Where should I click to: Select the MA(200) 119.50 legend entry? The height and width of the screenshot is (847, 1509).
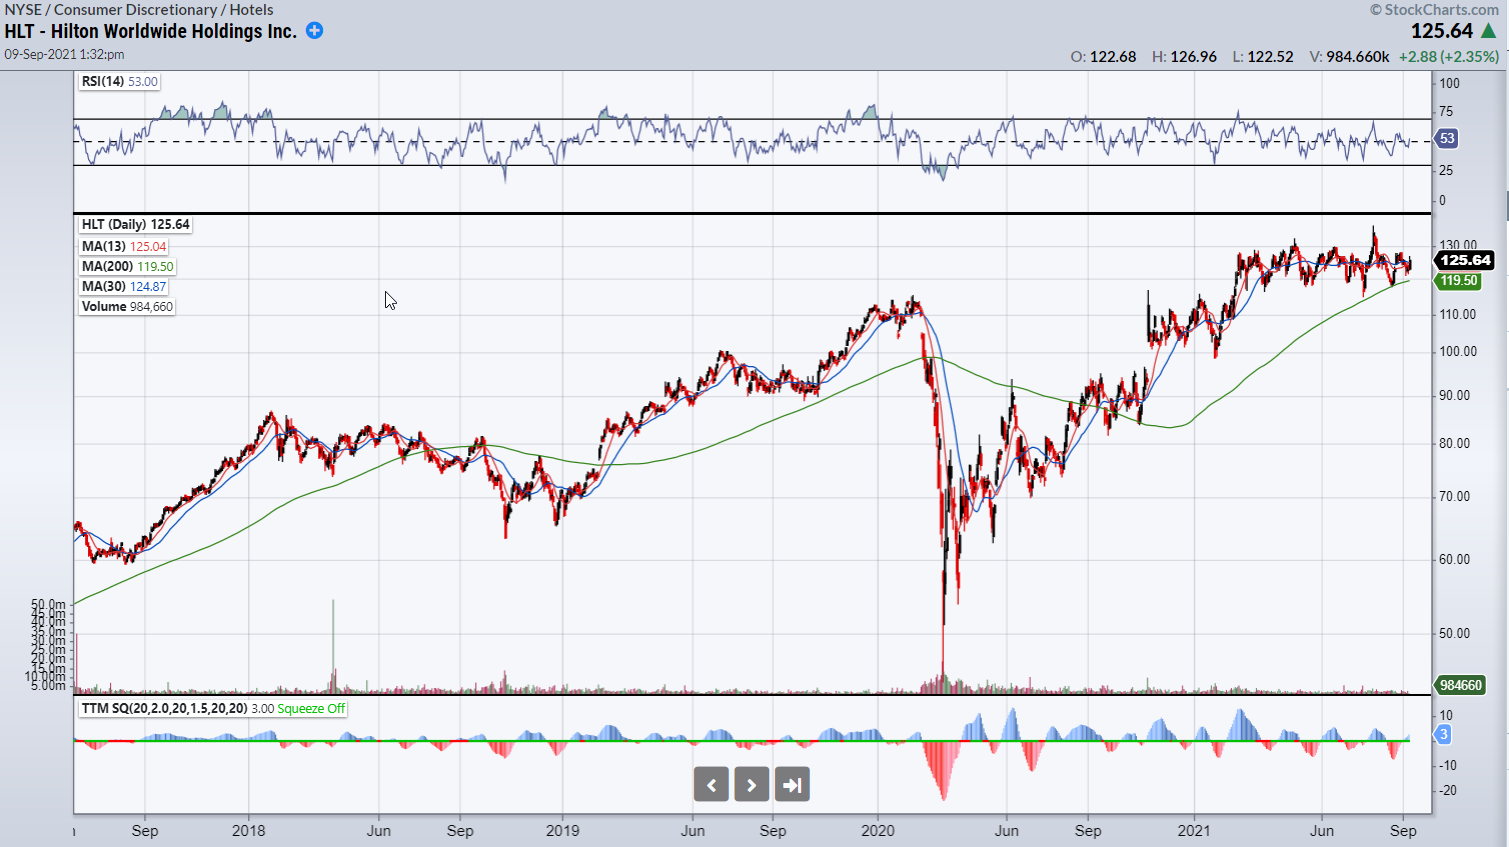127,267
